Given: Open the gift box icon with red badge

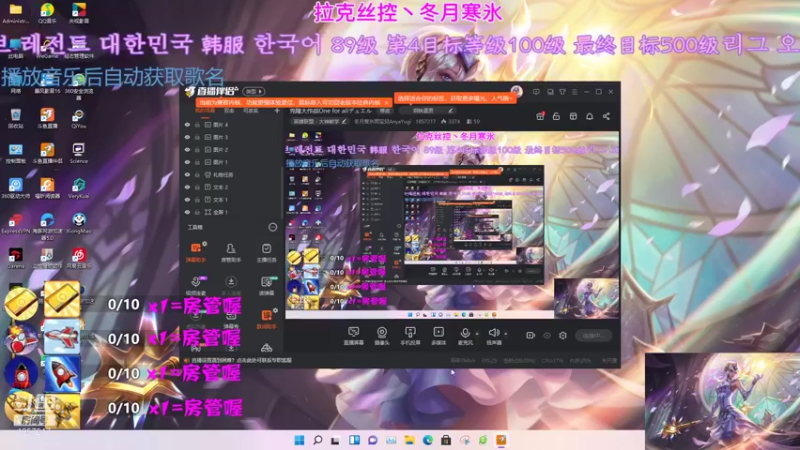Looking at the screenshot, I should 540,116.
